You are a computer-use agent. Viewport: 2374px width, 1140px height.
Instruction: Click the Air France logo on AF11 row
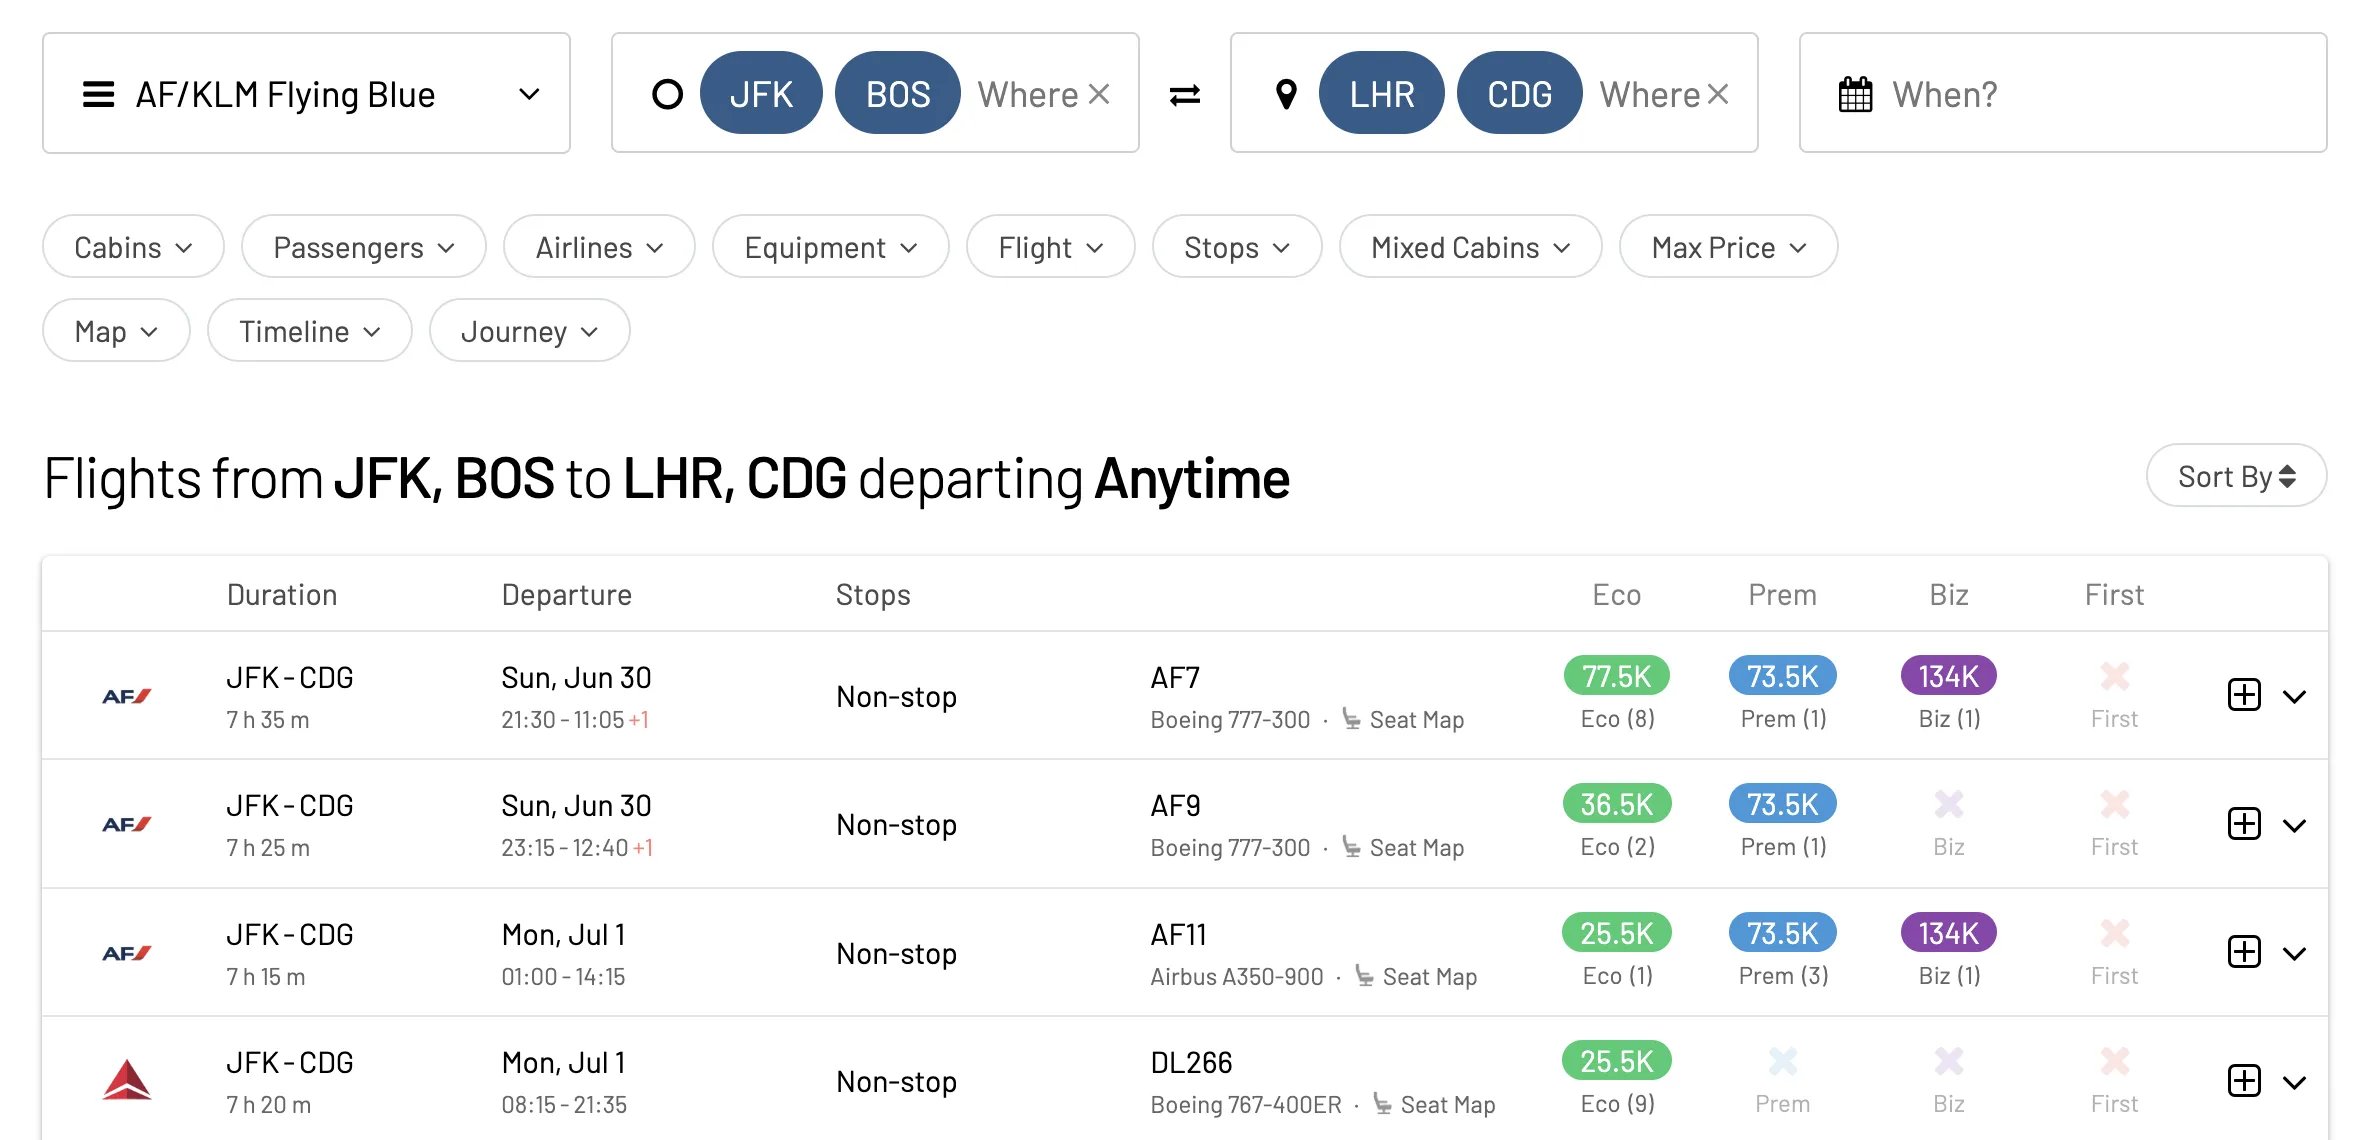point(126,953)
